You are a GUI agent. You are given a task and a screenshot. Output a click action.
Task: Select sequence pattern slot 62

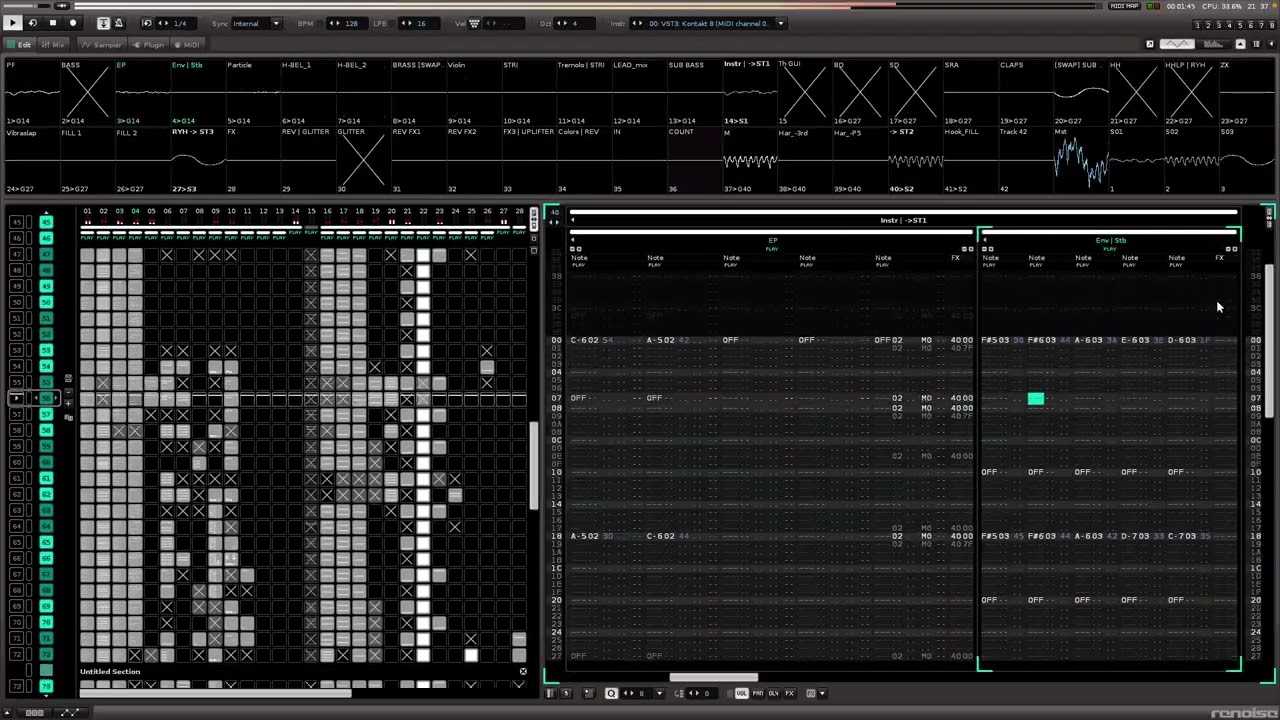(46, 494)
